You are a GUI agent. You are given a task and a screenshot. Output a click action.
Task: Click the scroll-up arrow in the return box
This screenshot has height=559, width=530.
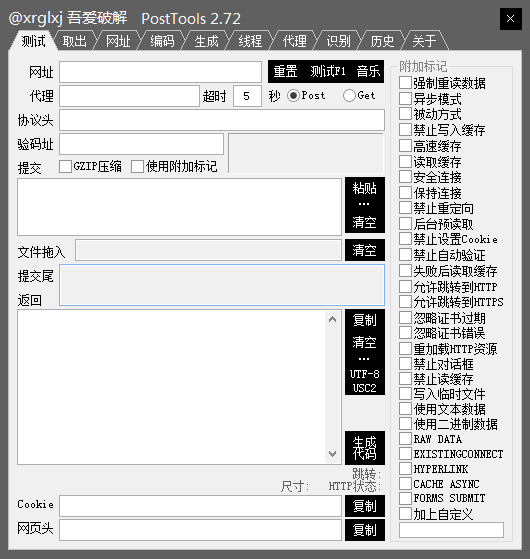[x=333, y=319]
